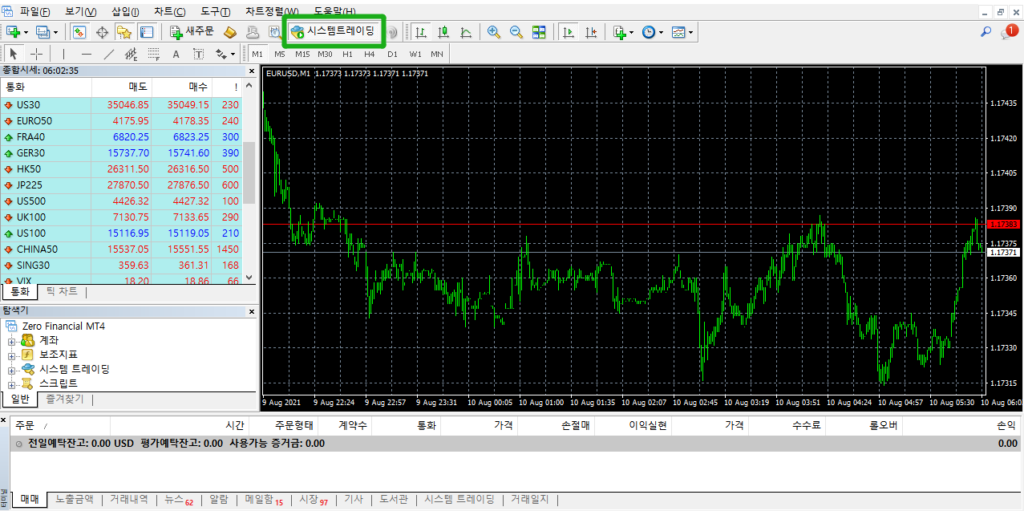Click the zoom in magnifier icon
This screenshot has width=1024, height=511.
[x=494, y=31]
